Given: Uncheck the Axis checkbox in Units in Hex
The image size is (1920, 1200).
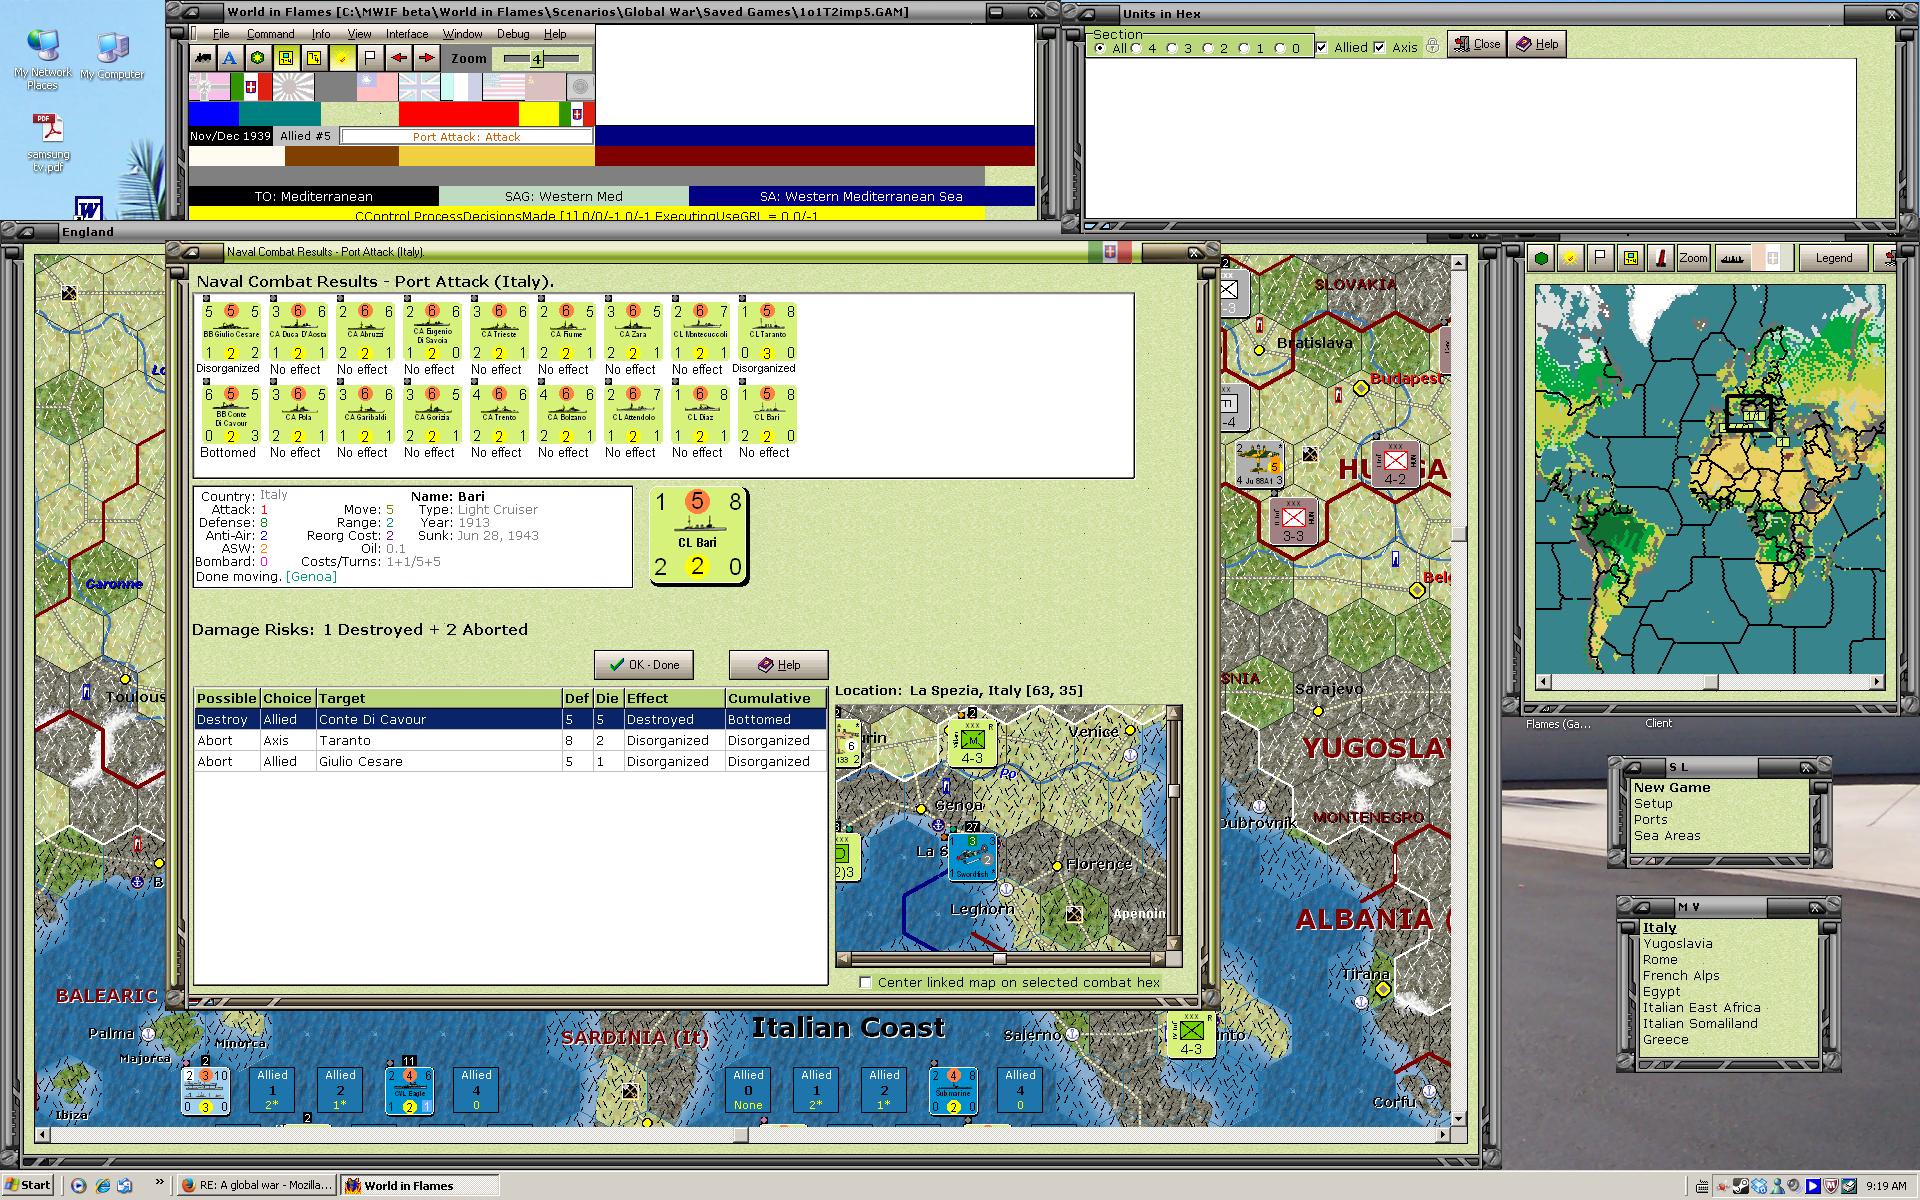Looking at the screenshot, I should point(1380,47).
